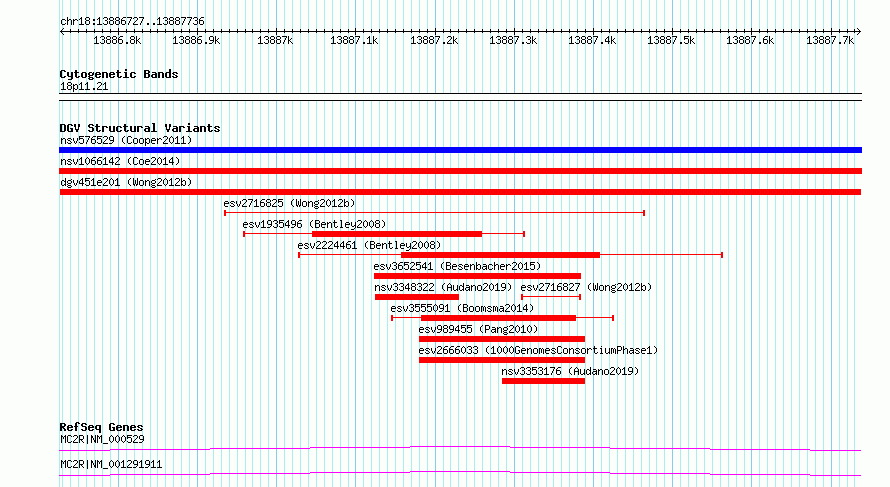Click the 13886.8k ruler tick label
This screenshot has height=487, width=890.
click(117, 40)
